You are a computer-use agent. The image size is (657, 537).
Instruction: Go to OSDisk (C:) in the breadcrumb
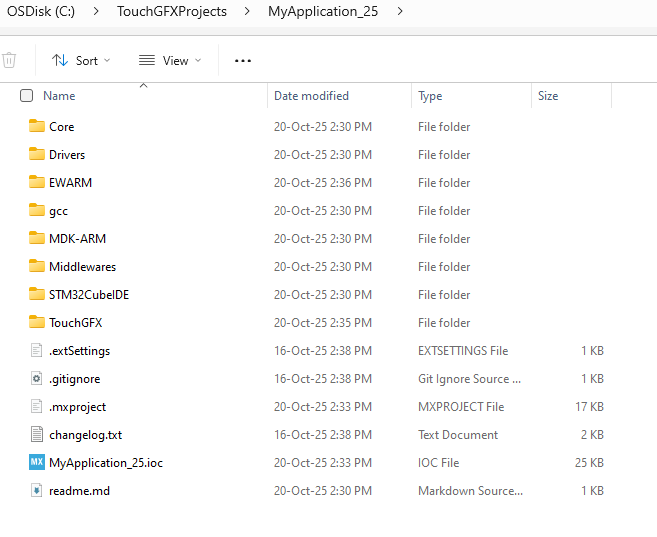tap(41, 11)
